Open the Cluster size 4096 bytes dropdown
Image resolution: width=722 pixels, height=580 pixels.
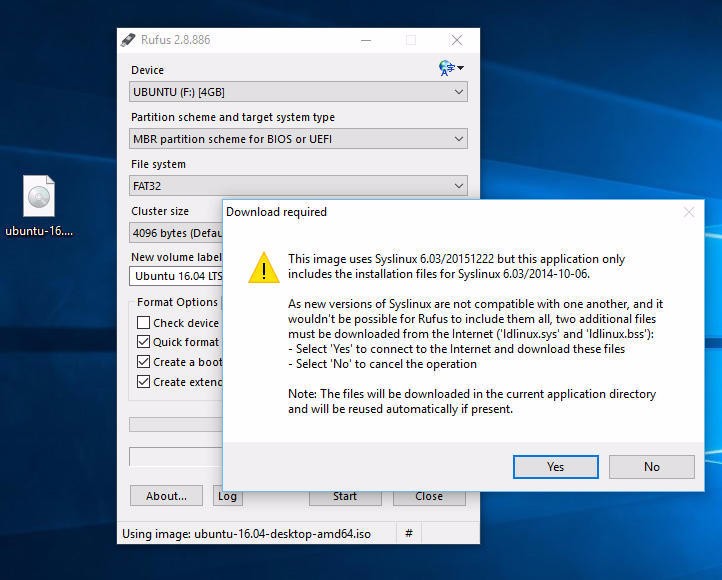176,233
